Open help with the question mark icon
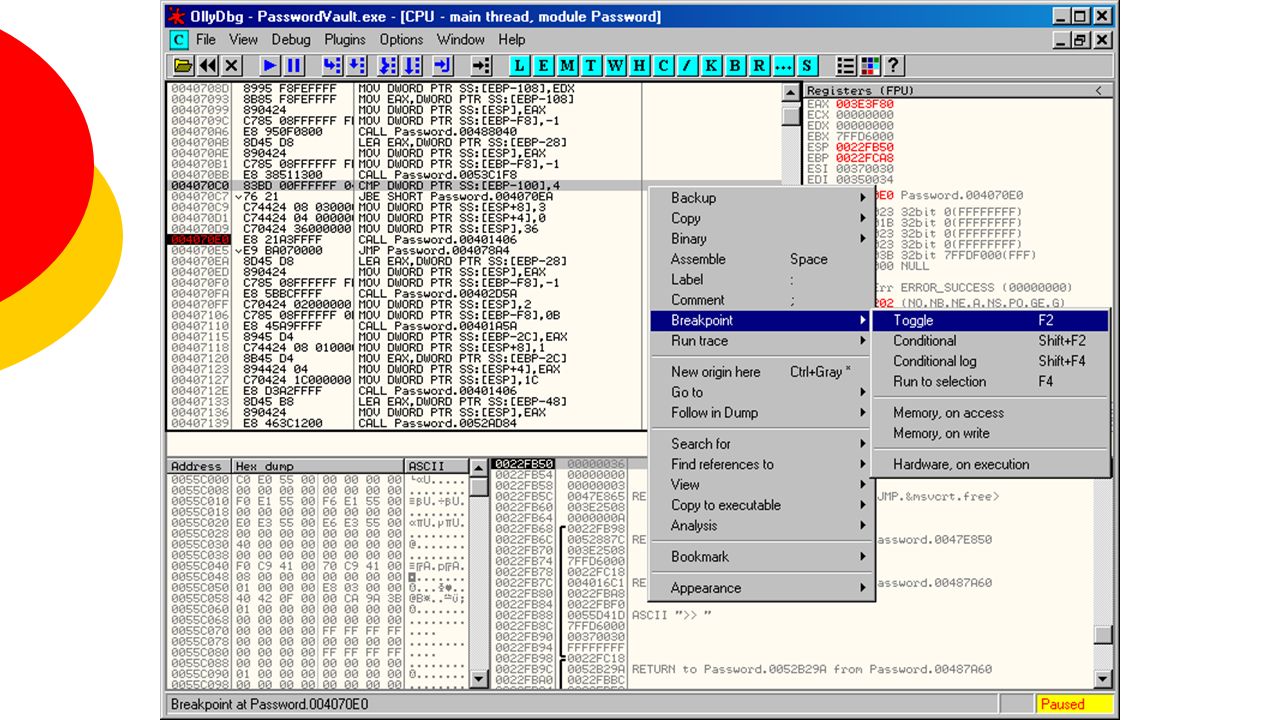 tap(893, 65)
